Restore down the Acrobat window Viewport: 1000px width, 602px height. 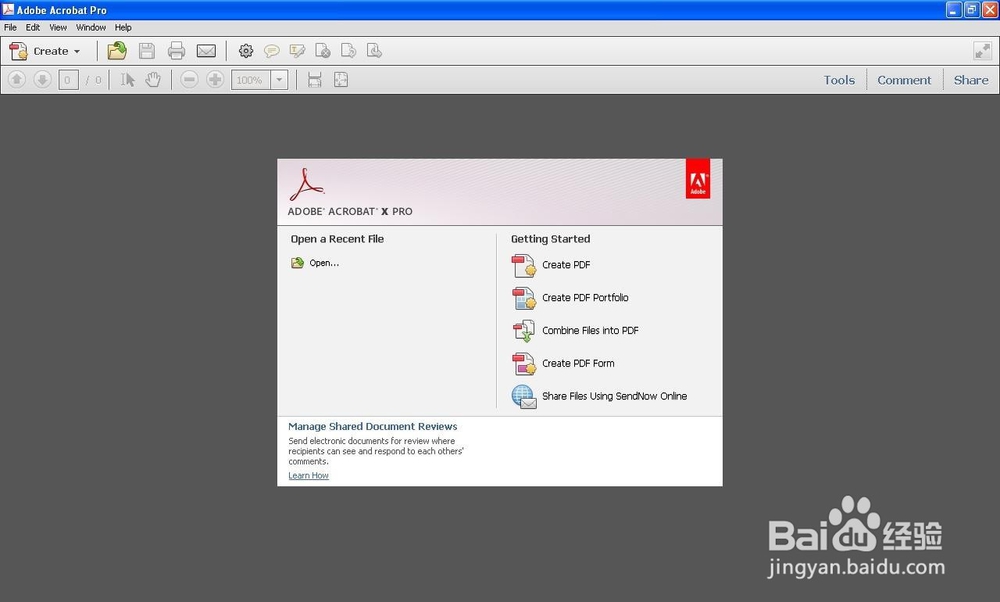tap(971, 10)
